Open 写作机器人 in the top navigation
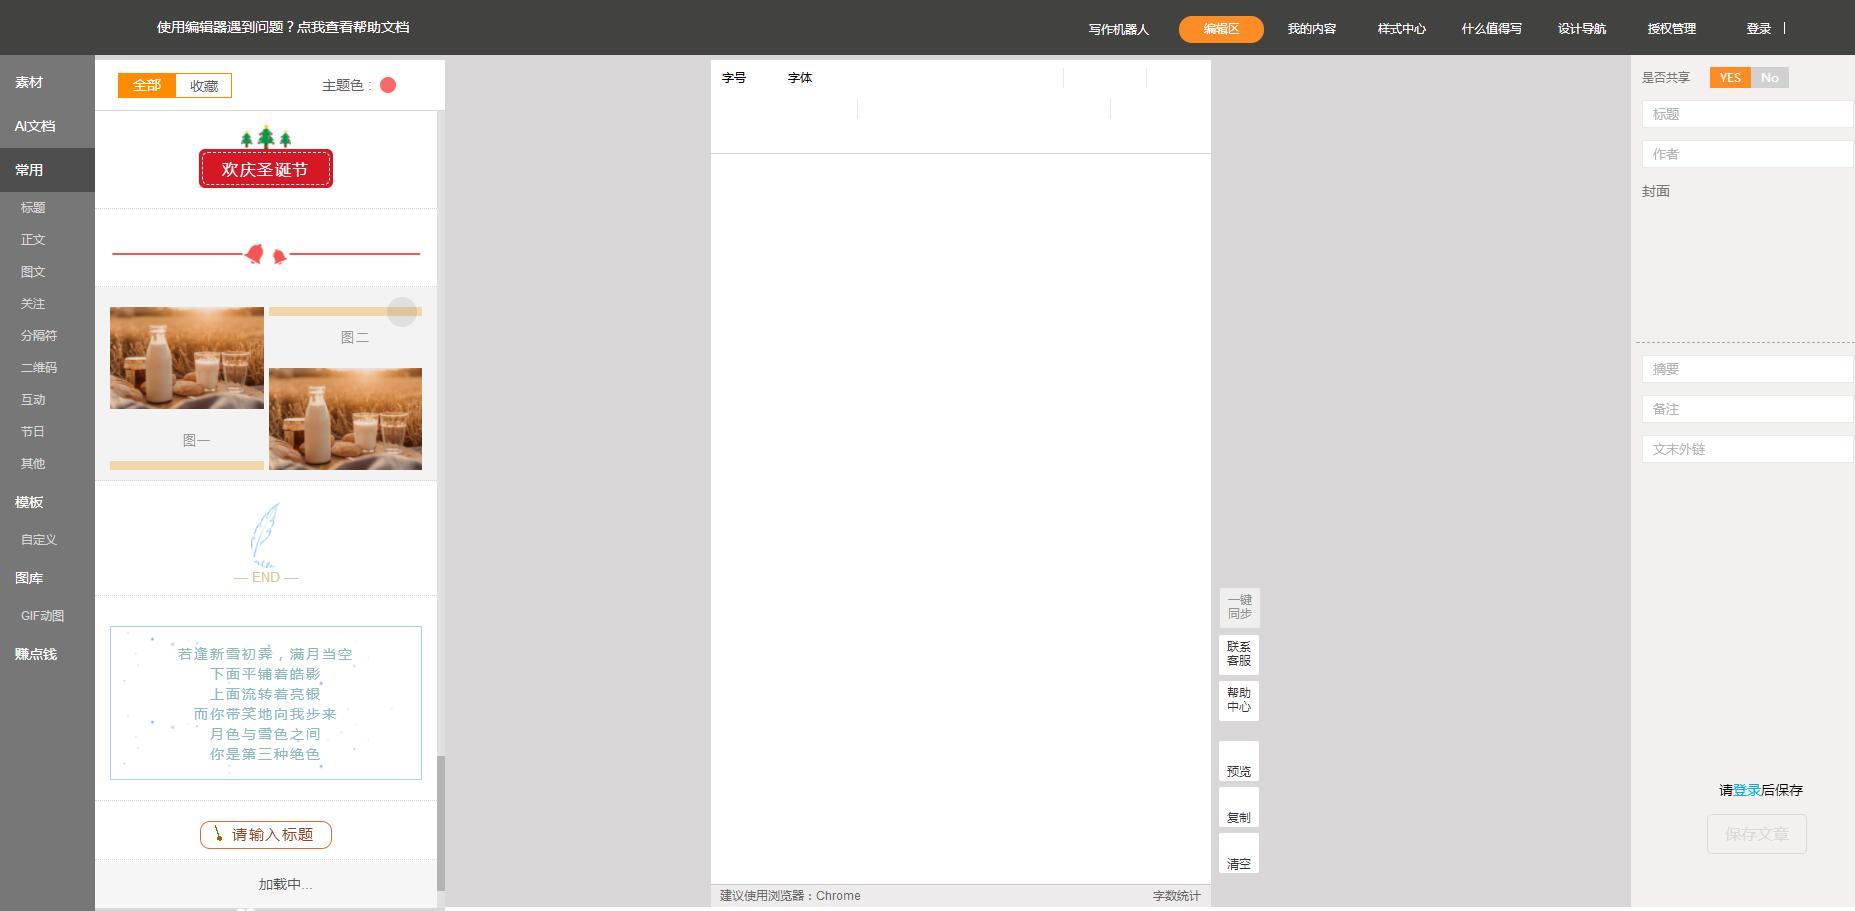 click(1119, 29)
